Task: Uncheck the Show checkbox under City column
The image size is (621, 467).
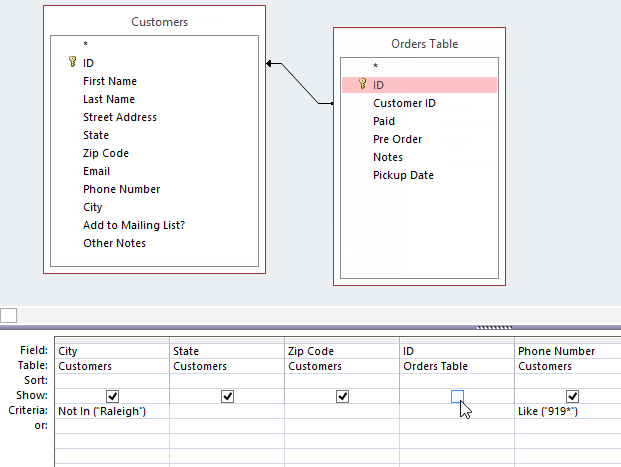Action: [113, 396]
